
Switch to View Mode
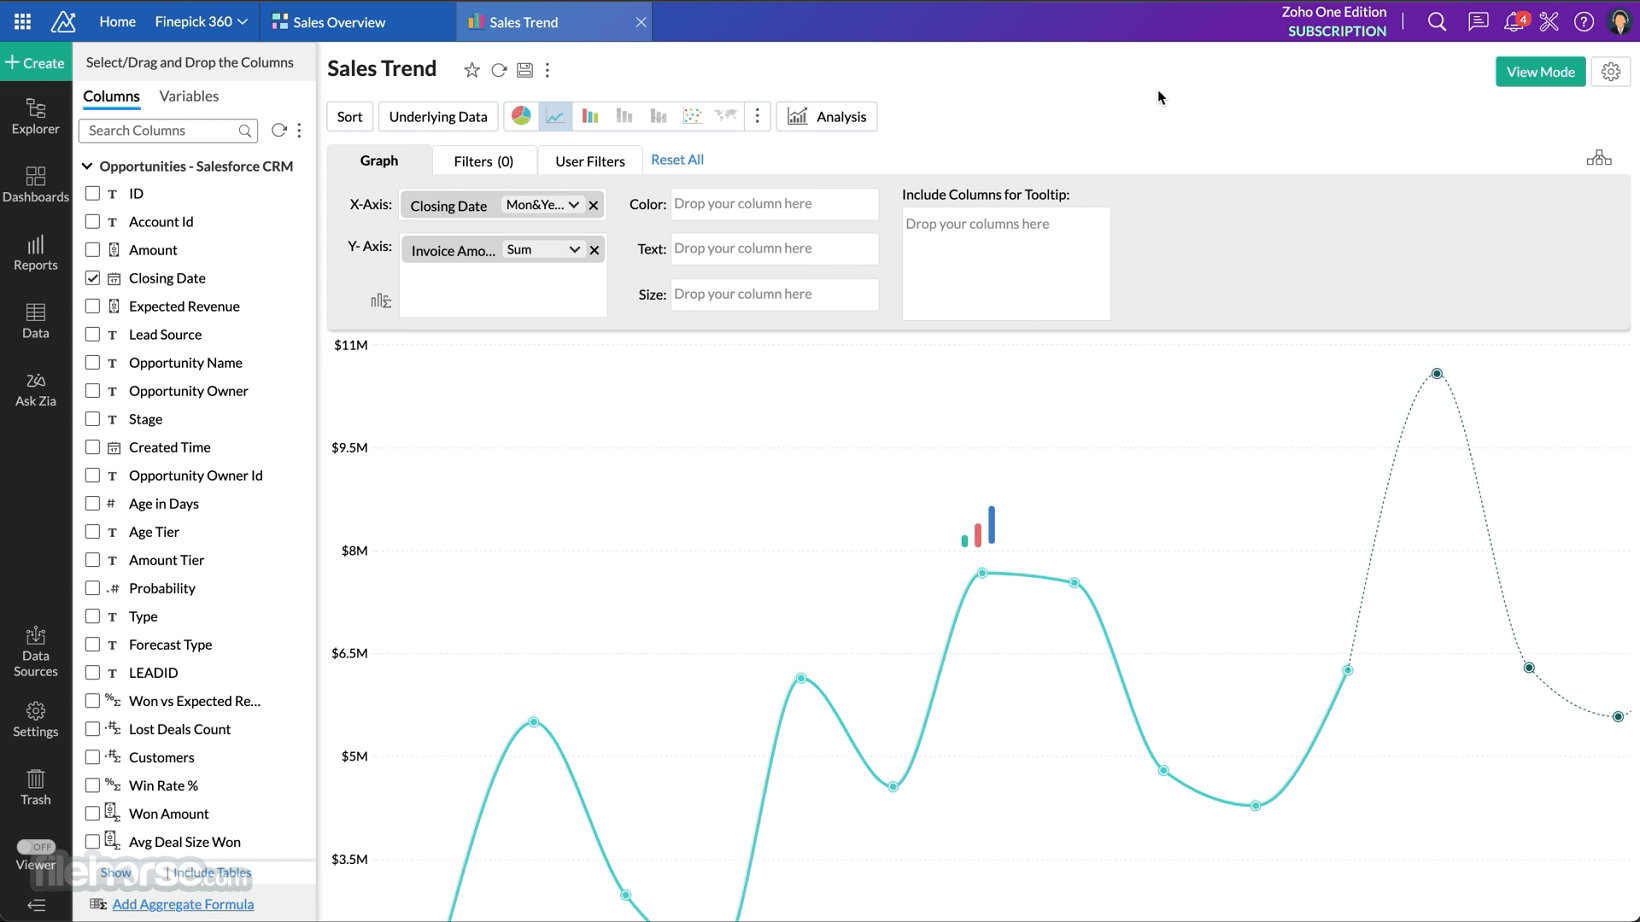click(x=1541, y=72)
